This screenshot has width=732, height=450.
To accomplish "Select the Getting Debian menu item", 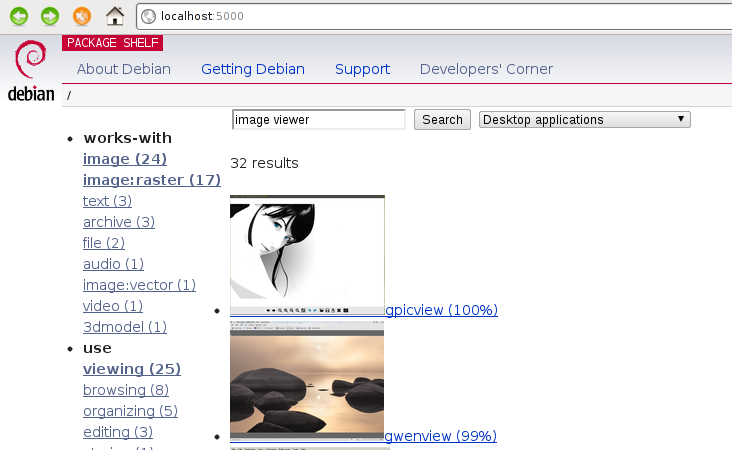I will 252,69.
